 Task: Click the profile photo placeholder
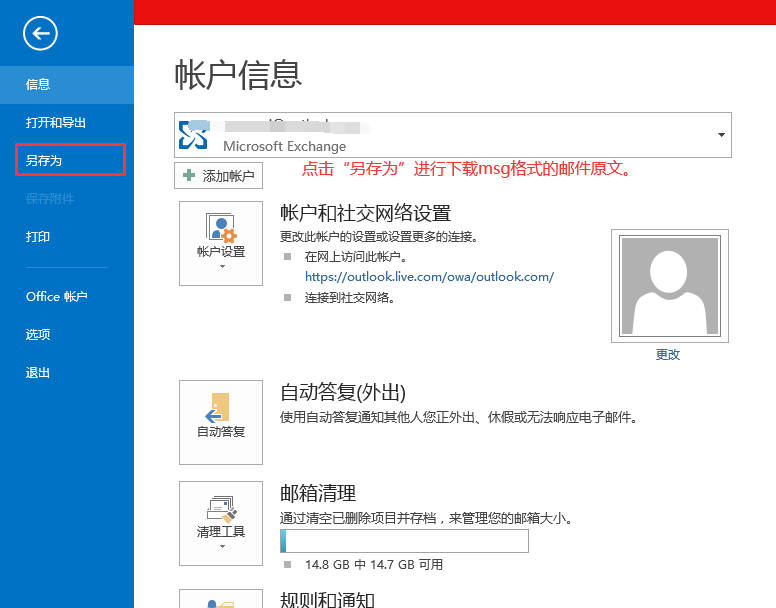coord(670,286)
